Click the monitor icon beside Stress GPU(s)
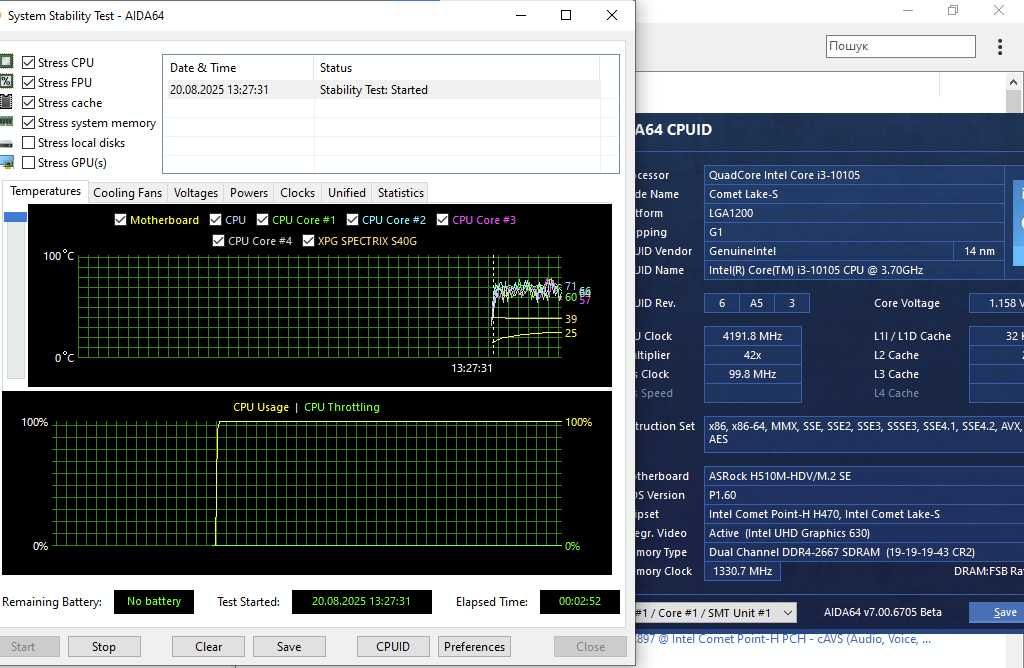Image resolution: width=1024 pixels, height=668 pixels. click(x=7, y=163)
